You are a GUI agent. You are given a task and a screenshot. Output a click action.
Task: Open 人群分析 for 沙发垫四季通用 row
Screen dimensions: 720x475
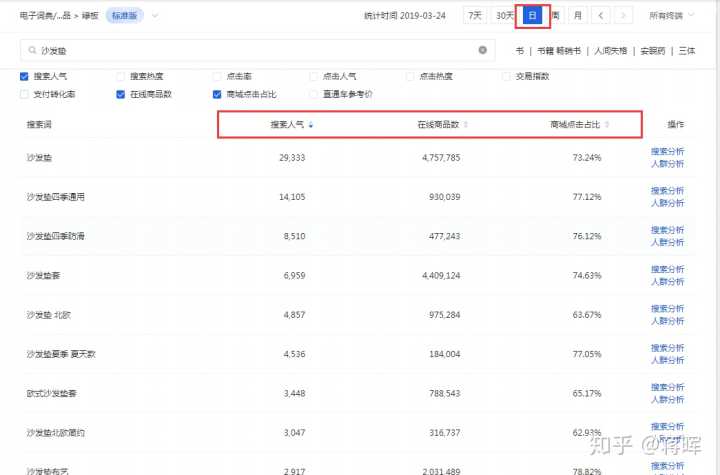(667, 202)
